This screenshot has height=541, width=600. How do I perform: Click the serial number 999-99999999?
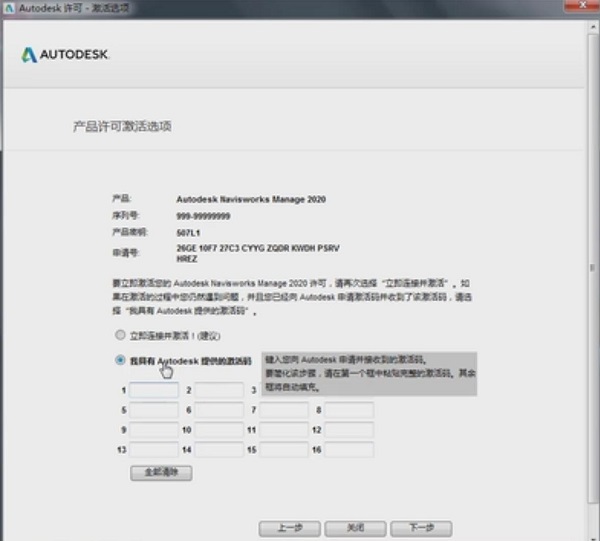[203, 216]
